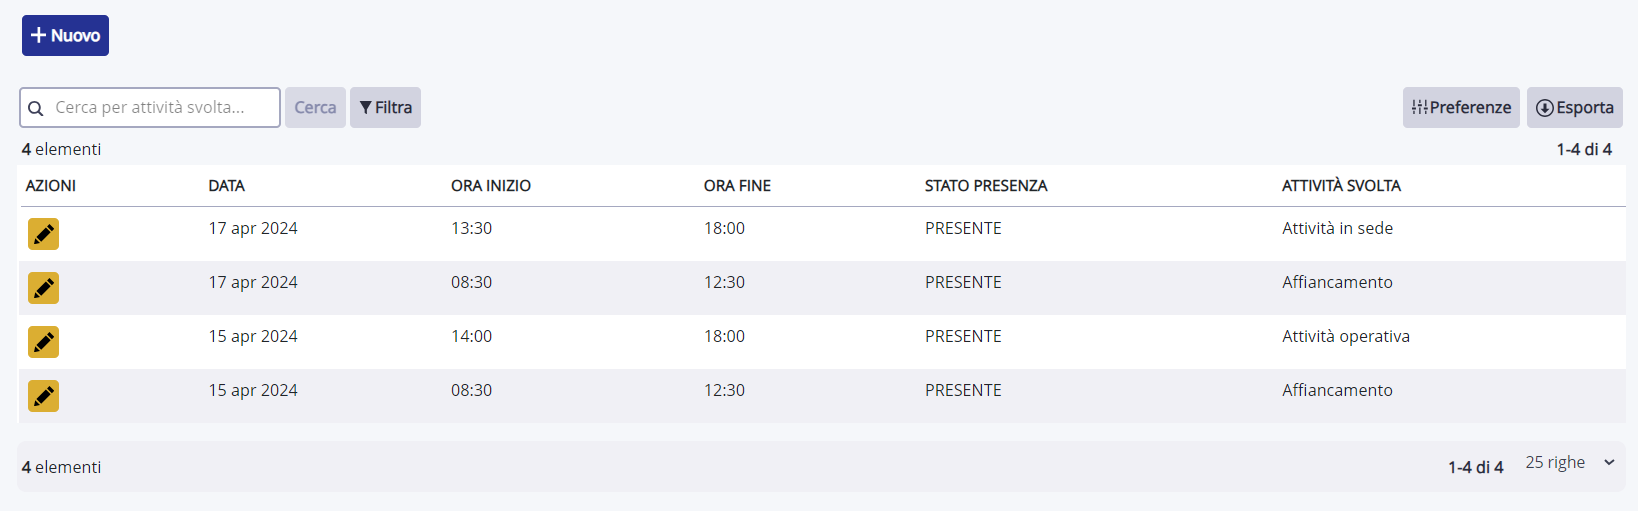Click the Nuovo button to add a record
The height and width of the screenshot is (511, 1638).
65,35
